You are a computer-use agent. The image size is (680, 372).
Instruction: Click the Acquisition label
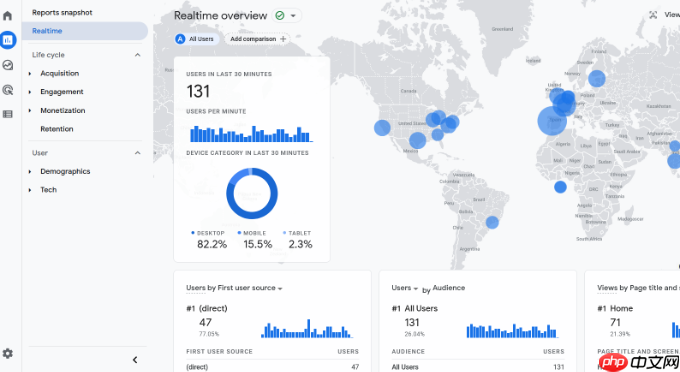59,73
